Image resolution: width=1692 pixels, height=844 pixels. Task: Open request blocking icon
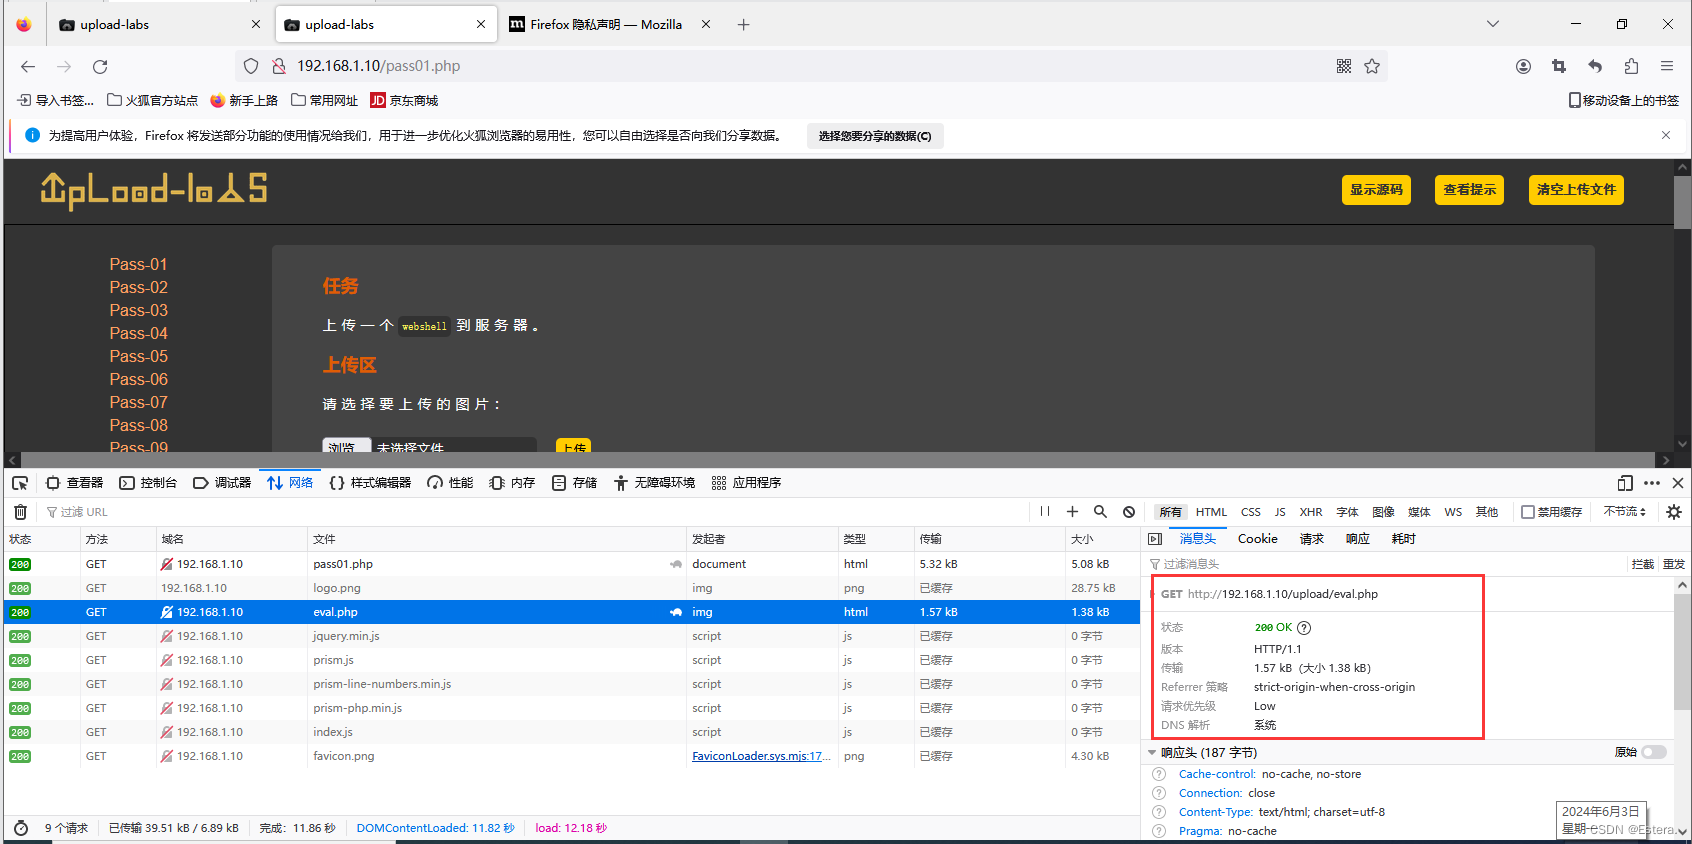(1129, 512)
